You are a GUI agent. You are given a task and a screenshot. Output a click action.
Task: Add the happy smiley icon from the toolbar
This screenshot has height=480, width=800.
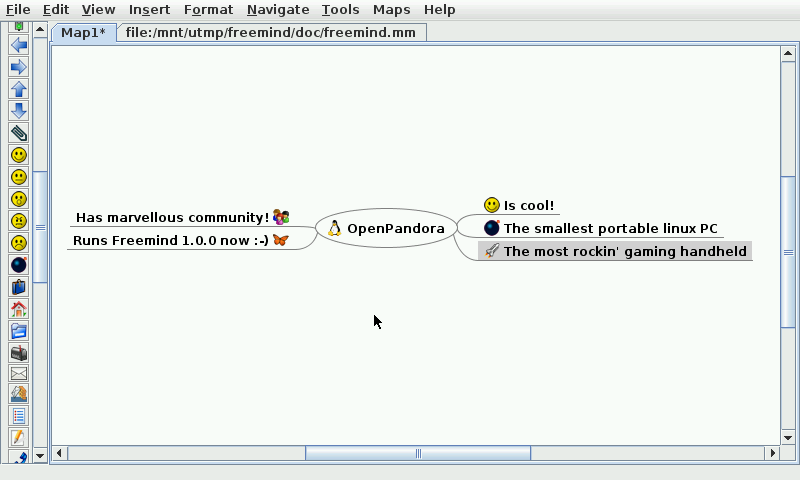19,155
